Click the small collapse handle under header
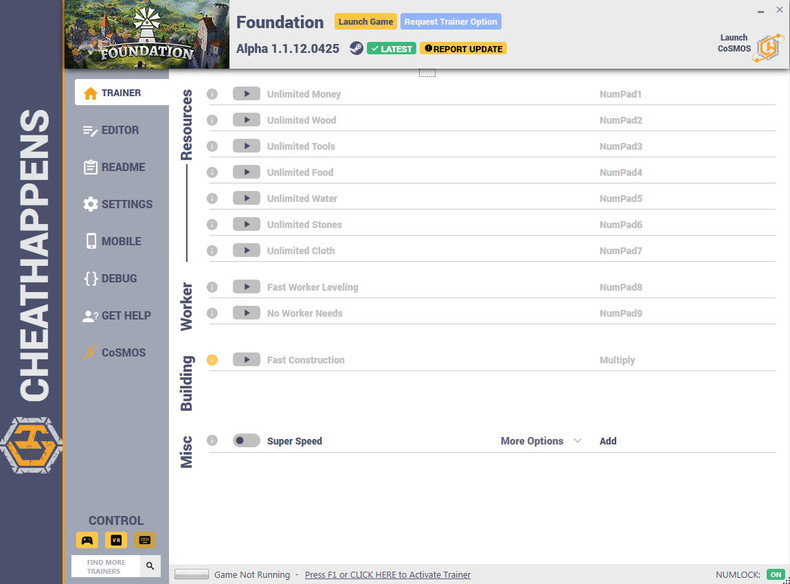This screenshot has height=584, width=790. tap(427, 73)
